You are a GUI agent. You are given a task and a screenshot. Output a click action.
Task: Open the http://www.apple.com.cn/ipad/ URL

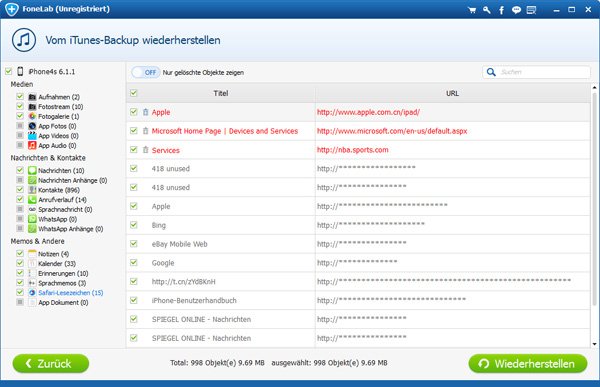[368, 112]
